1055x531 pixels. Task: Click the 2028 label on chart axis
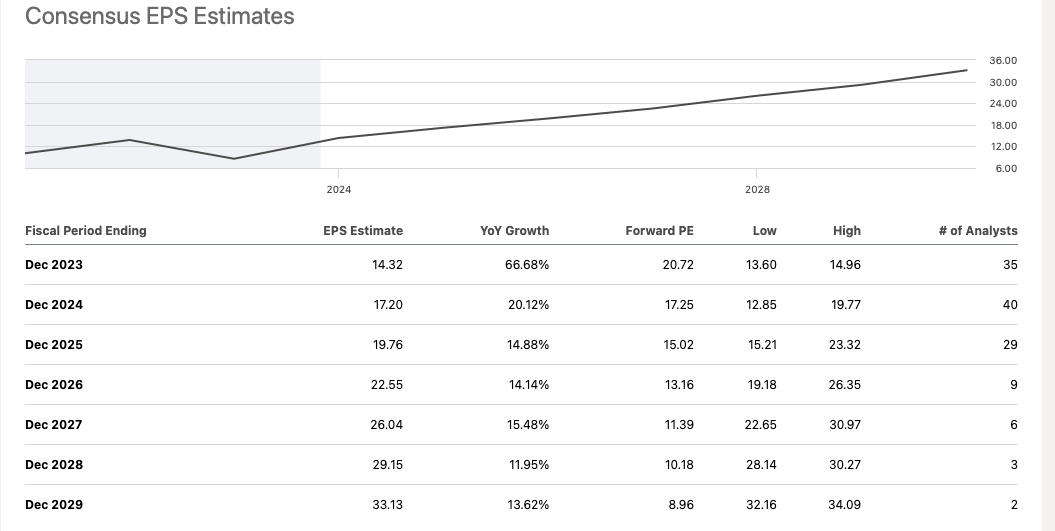point(757,190)
